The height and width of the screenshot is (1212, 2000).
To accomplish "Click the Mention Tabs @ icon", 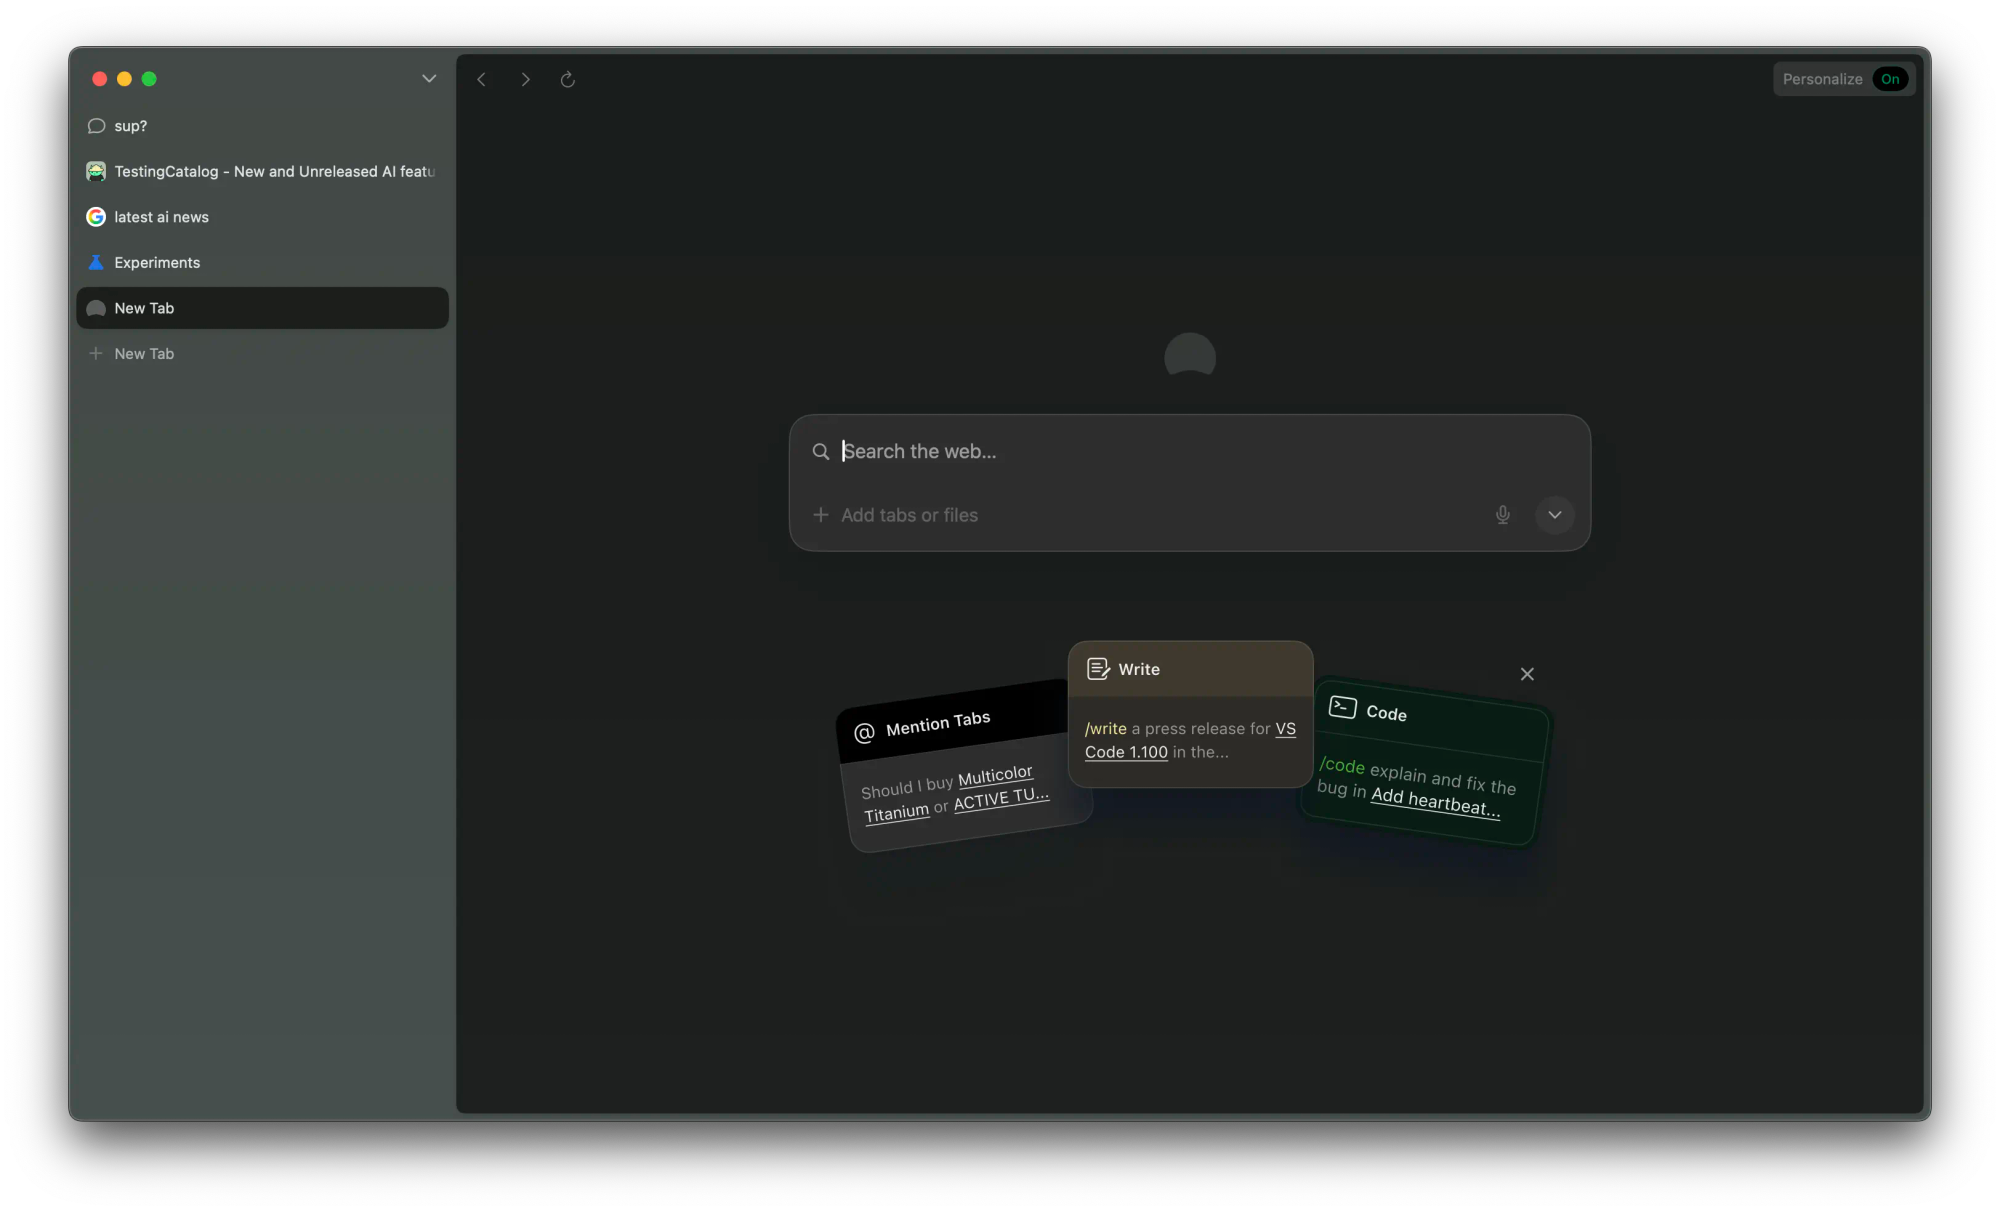I will (864, 733).
